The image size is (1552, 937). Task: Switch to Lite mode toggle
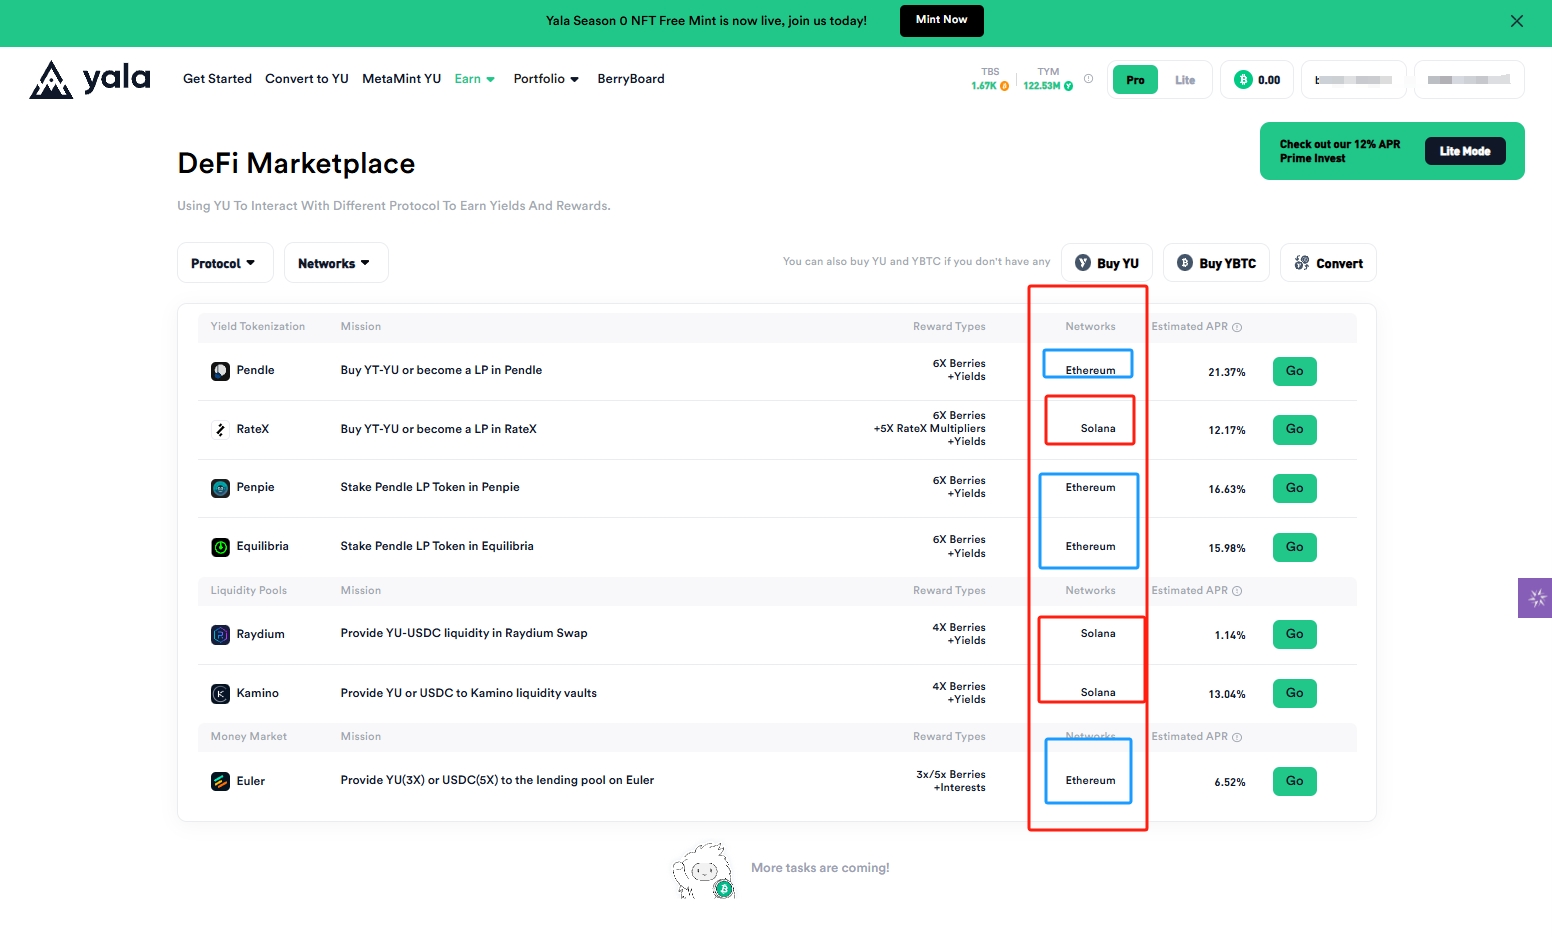coord(1185,80)
